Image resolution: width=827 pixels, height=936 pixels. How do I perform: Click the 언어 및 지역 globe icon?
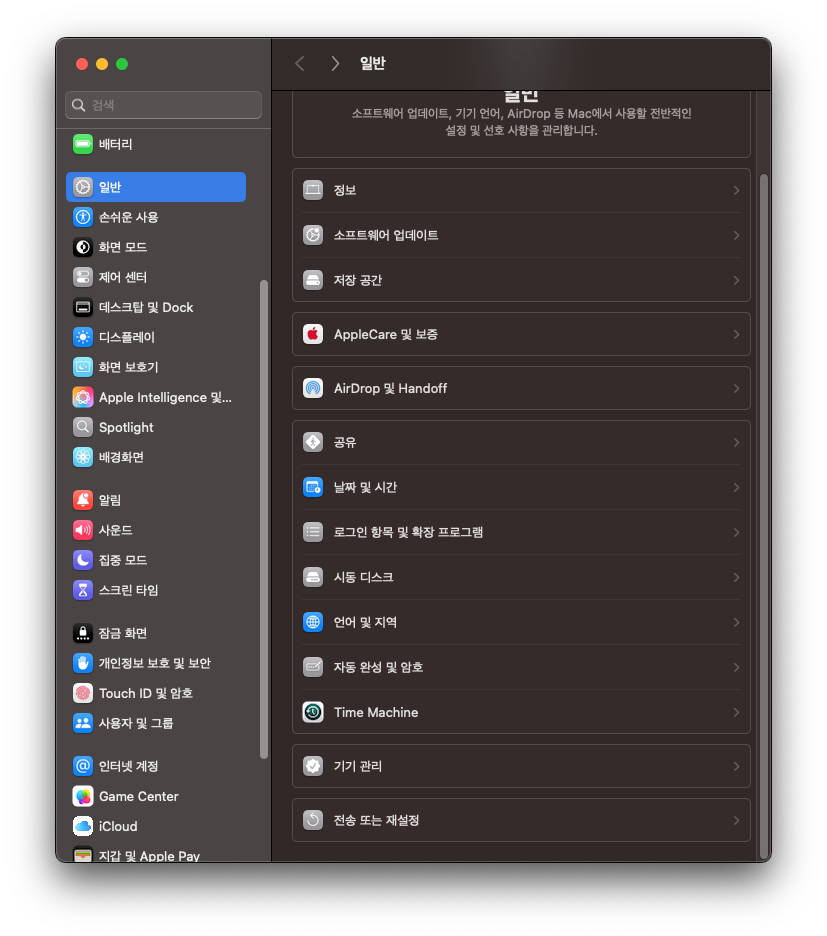tap(313, 622)
